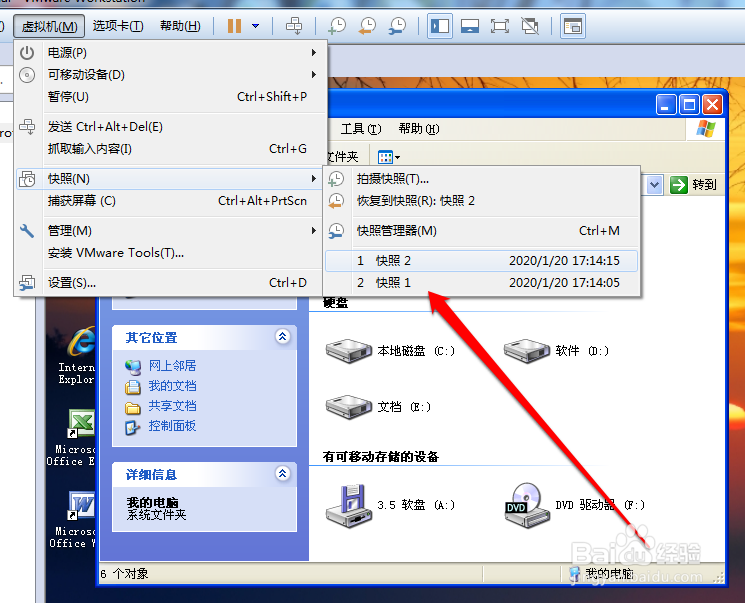This screenshot has height=603, width=745.
Task: Open the 帮助(H) menu in Explorer window
Action: point(419,129)
